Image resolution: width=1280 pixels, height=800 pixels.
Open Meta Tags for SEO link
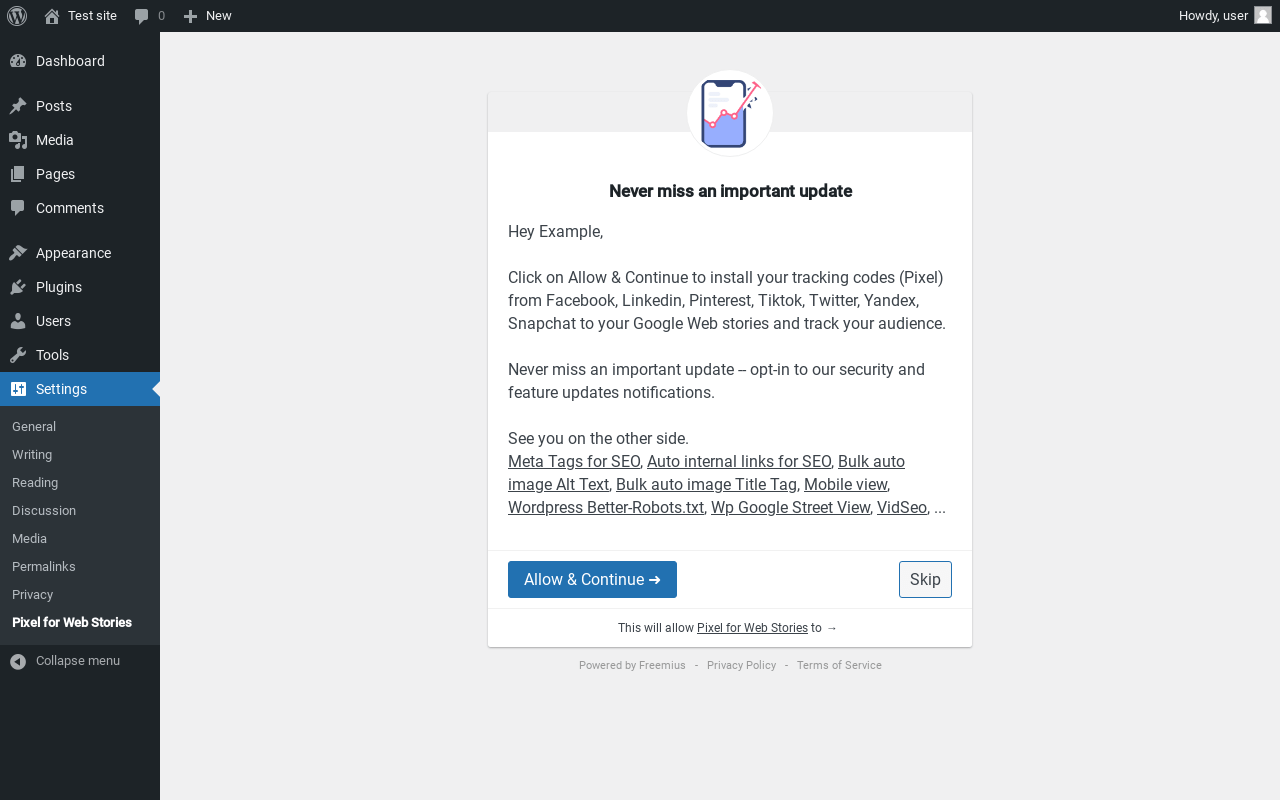(574, 461)
